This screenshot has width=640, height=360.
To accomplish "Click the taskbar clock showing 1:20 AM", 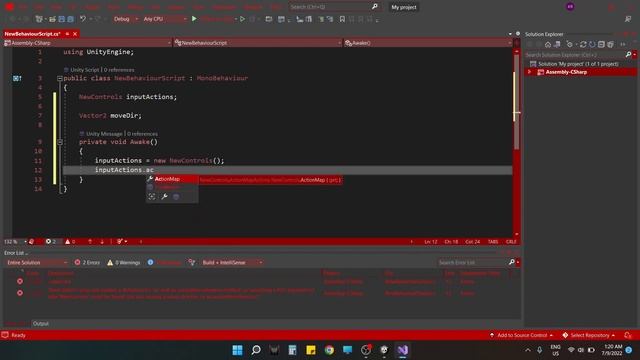I will pos(611,350).
